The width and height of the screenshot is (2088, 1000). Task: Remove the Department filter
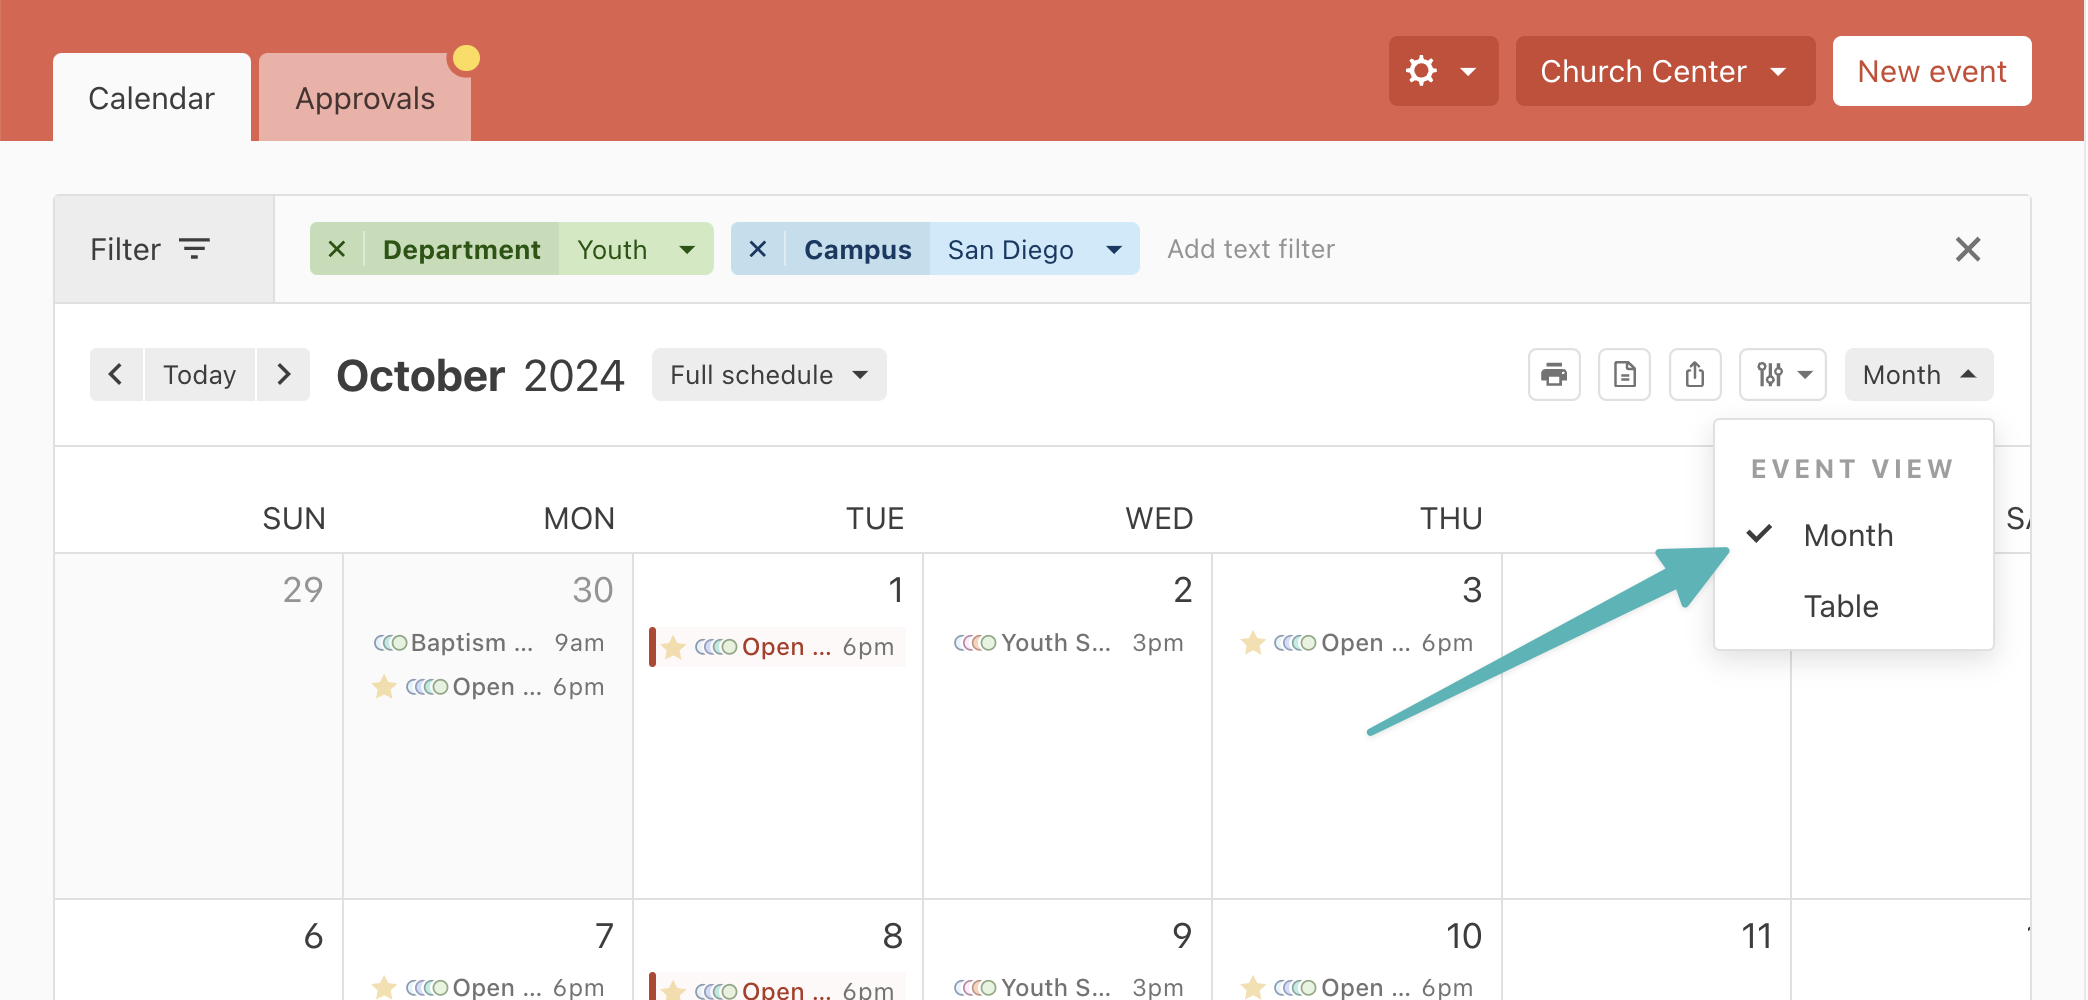[x=337, y=249]
